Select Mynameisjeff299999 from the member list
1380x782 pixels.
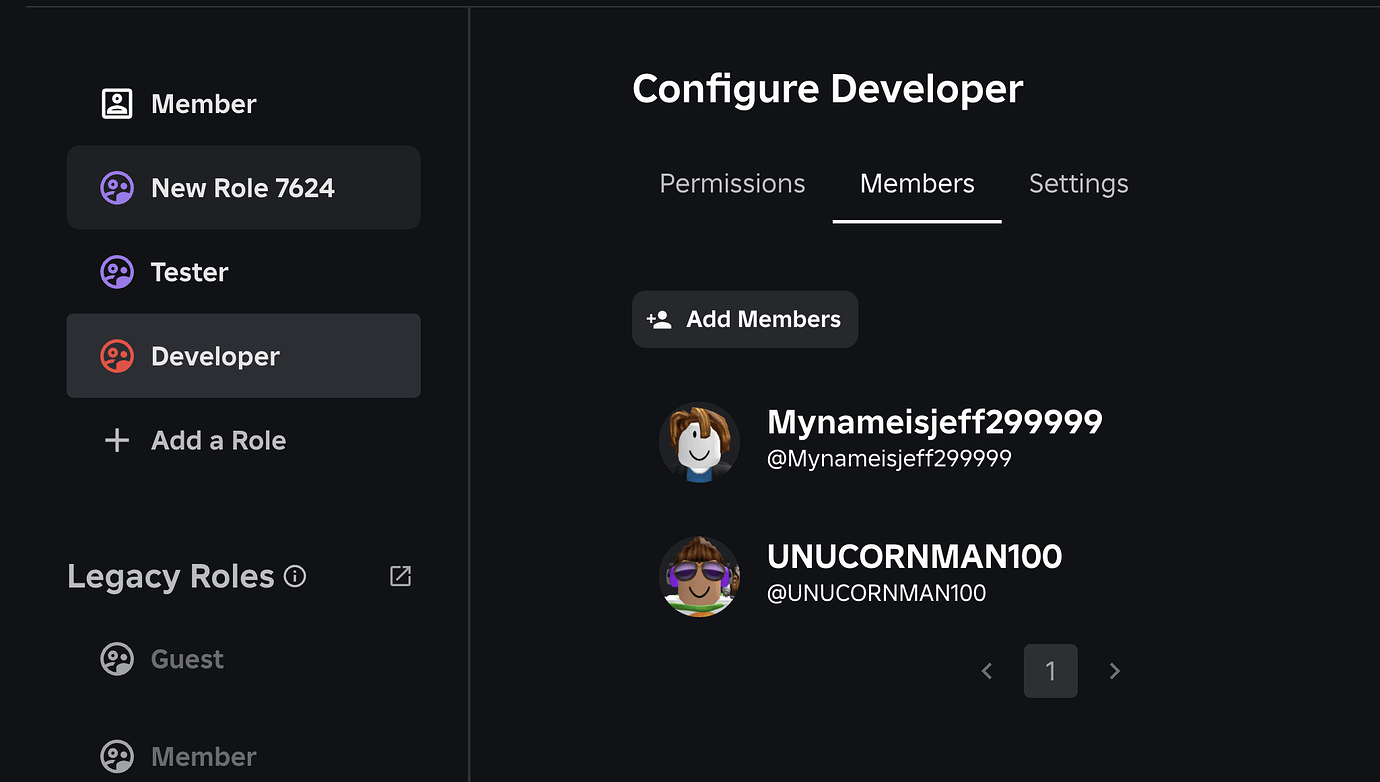coord(934,422)
